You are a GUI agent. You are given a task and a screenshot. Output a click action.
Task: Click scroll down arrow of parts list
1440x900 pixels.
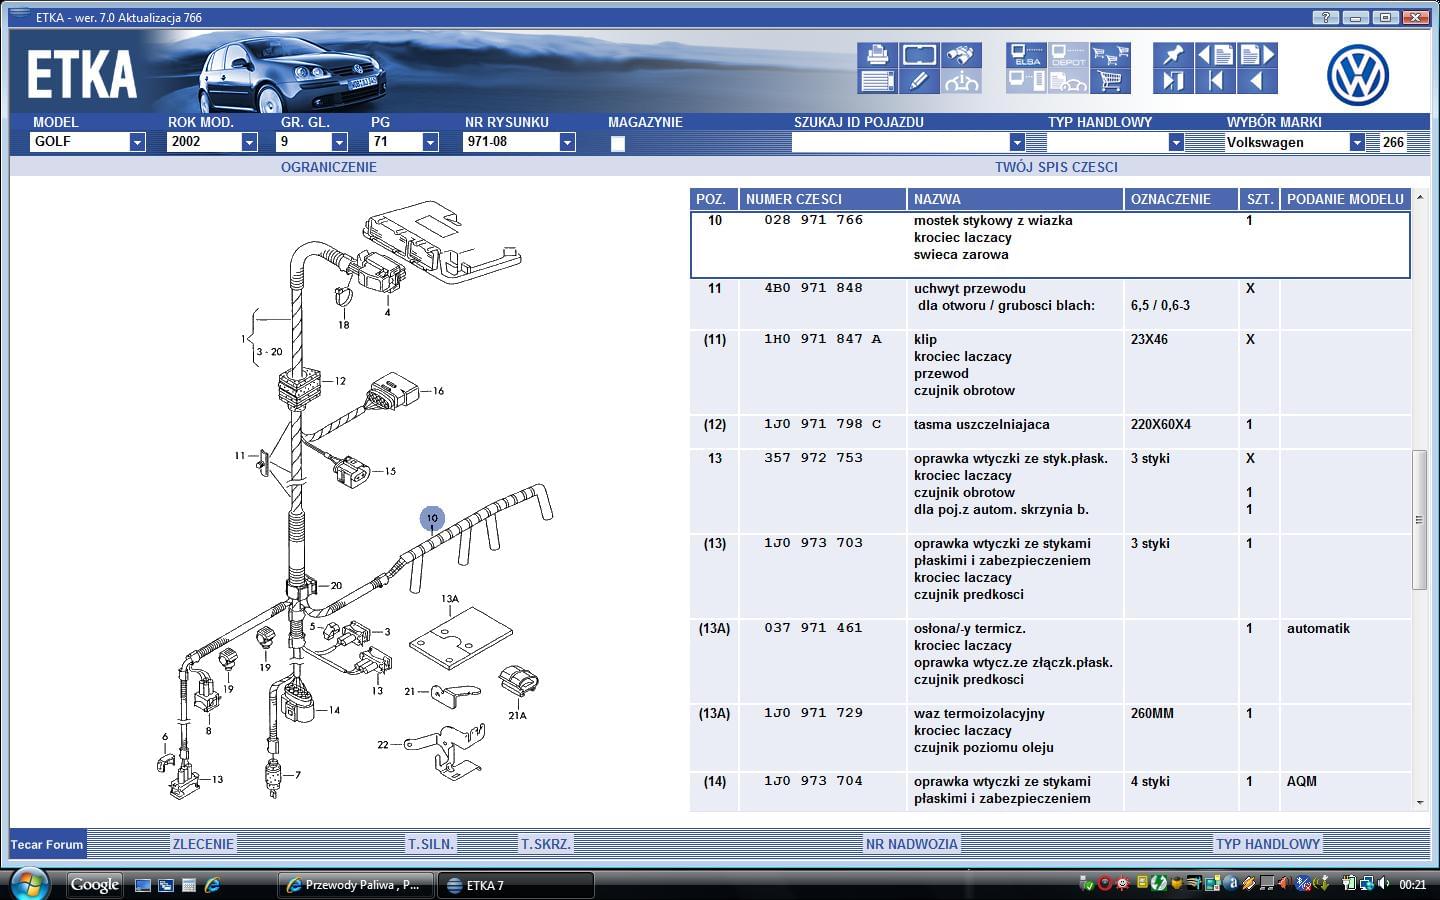1419,802
